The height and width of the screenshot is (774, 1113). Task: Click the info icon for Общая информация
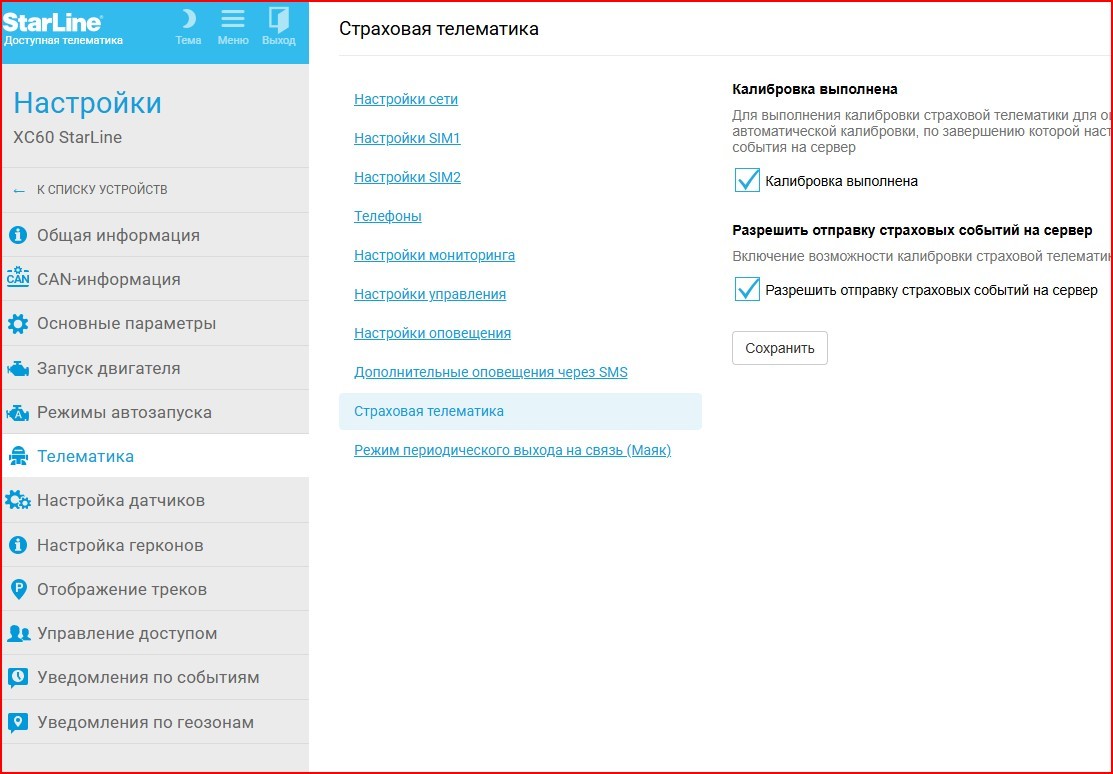coord(18,235)
